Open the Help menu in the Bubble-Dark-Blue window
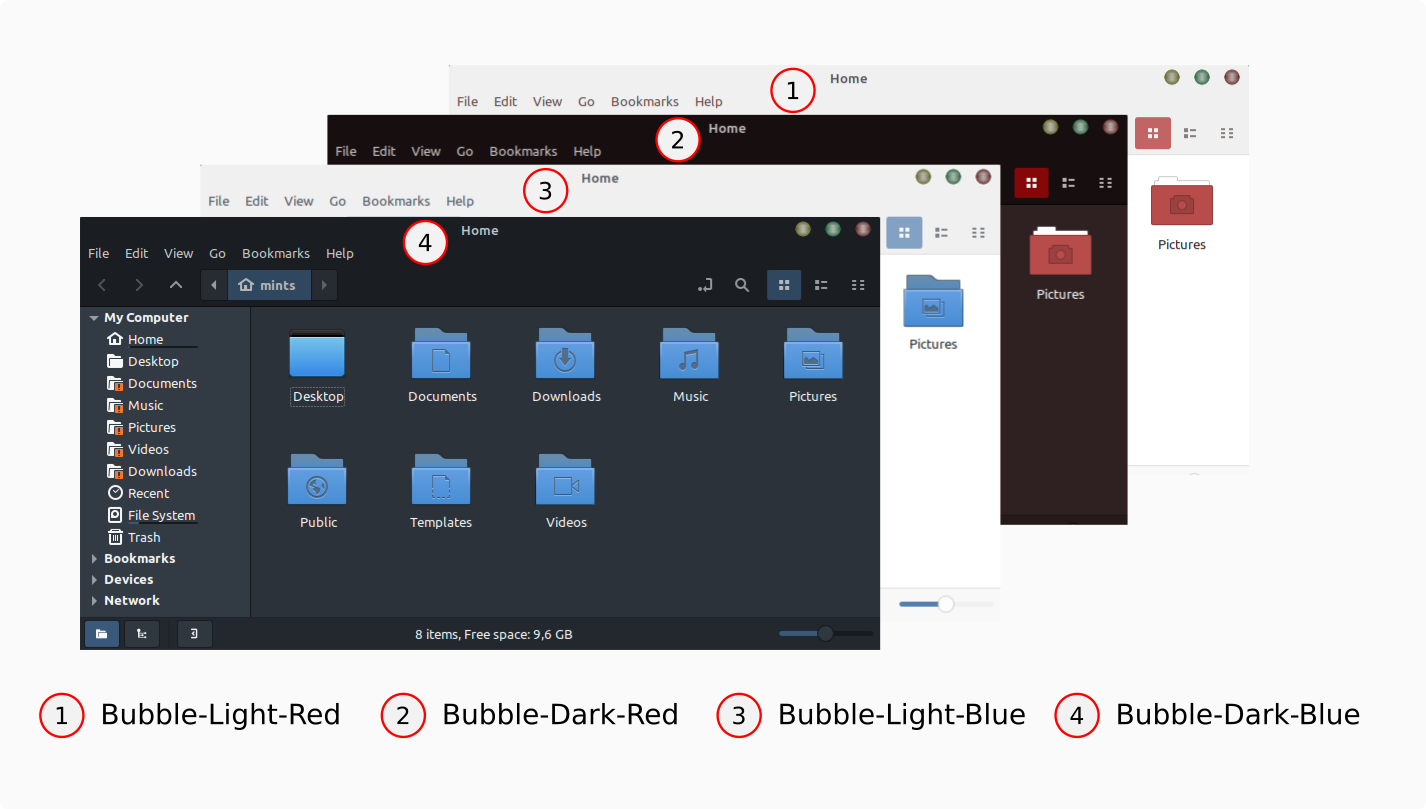The image size is (1426, 809). [340, 253]
